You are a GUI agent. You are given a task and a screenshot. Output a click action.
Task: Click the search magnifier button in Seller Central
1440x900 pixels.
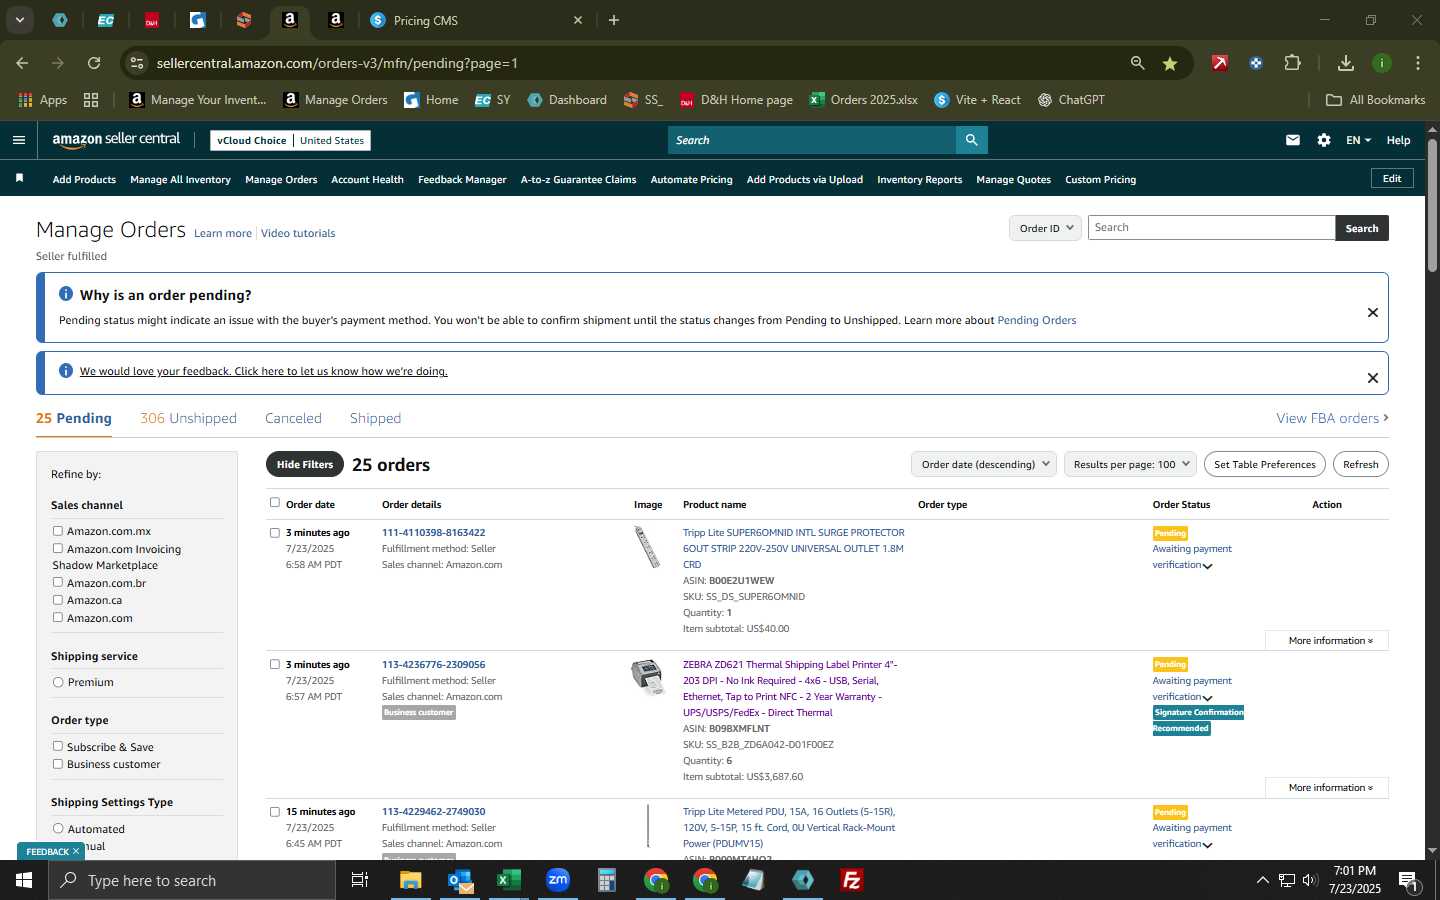[971, 140]
